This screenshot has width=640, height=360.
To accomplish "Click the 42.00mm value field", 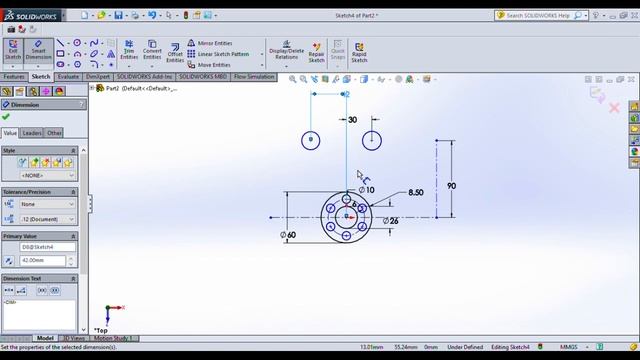I will coord(42,260).
